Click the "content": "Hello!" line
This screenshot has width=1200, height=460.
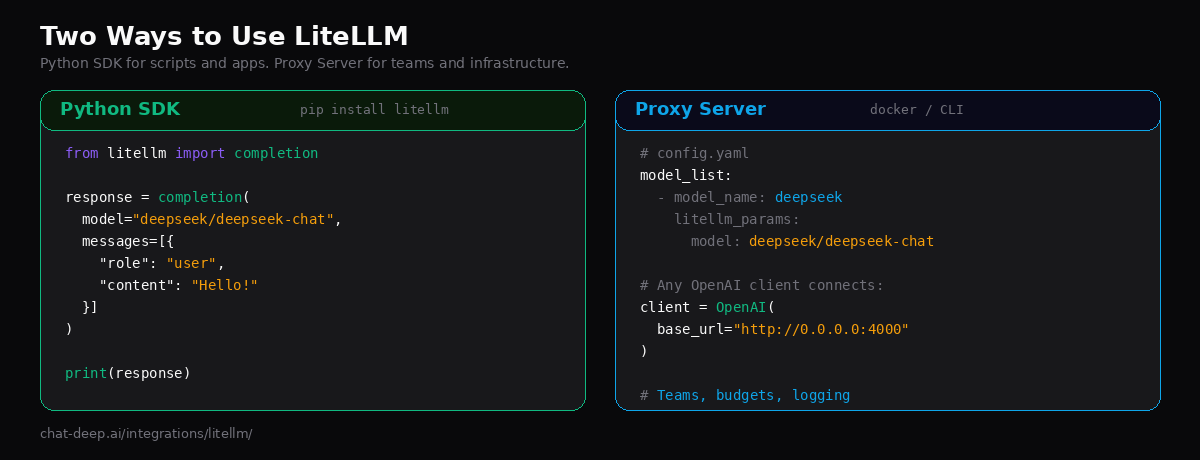[178, 285]
